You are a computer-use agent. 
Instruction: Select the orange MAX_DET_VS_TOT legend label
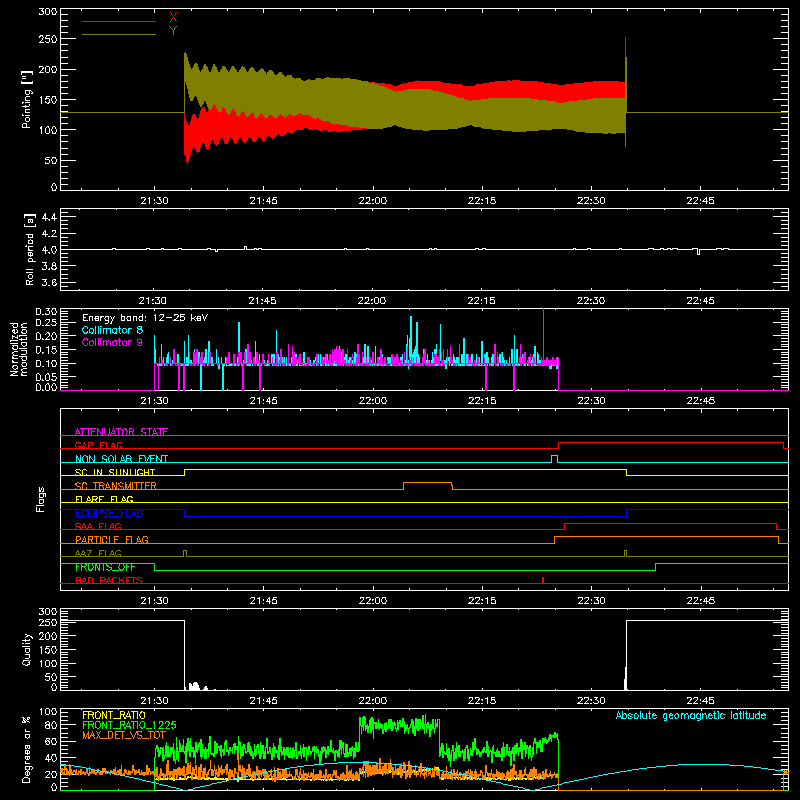[x=124, y=735]
